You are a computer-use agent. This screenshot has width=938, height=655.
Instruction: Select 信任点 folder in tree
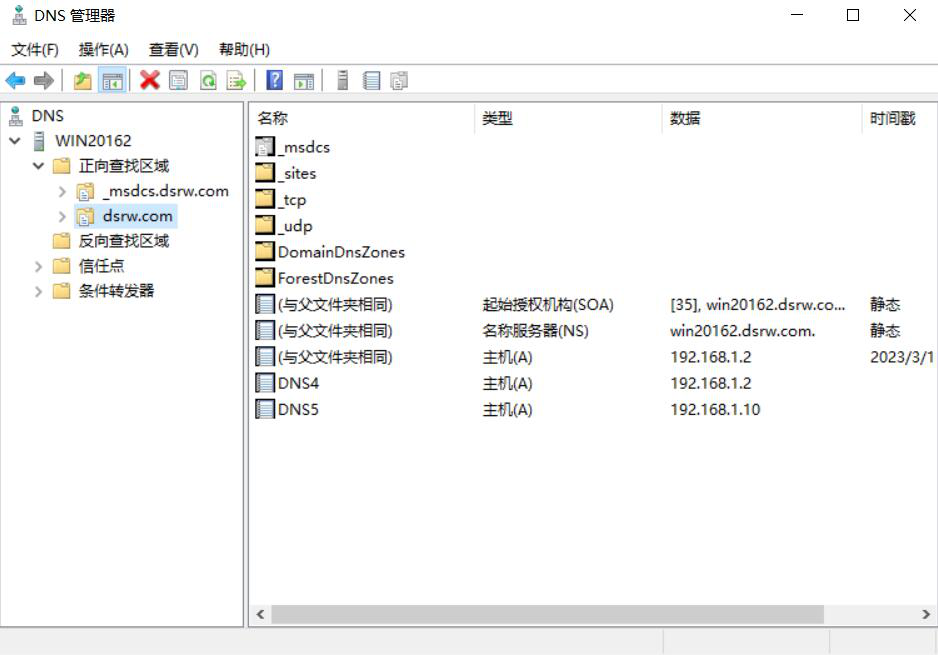coord(101,266)
